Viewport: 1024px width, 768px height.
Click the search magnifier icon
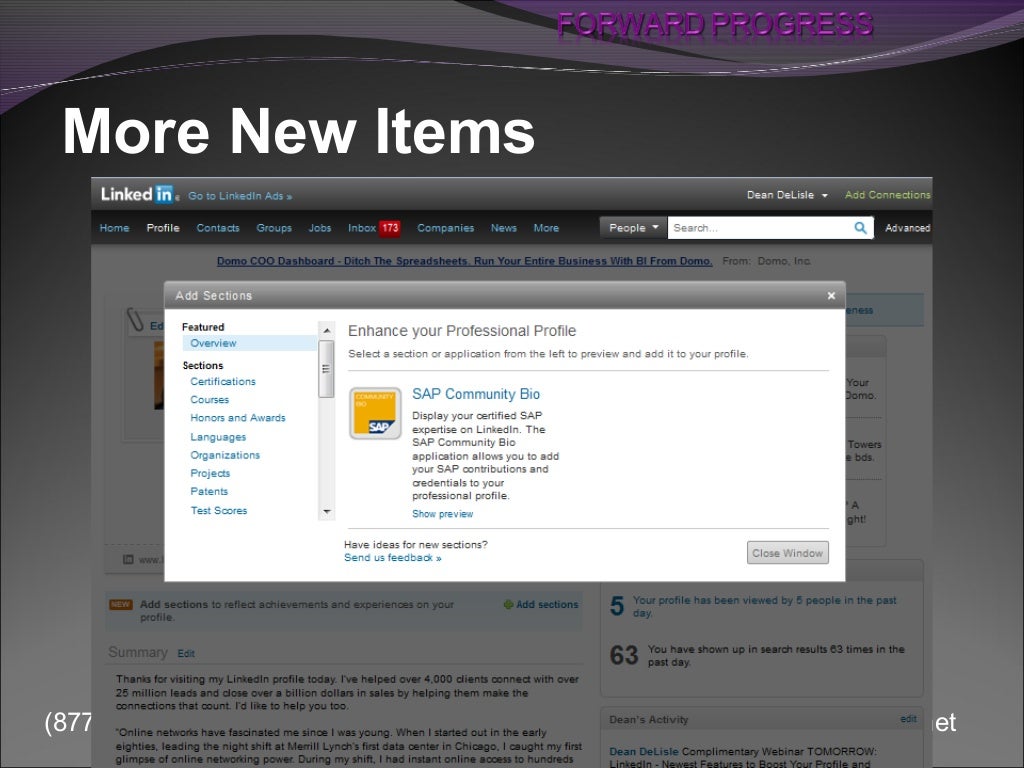coord(861,228)
